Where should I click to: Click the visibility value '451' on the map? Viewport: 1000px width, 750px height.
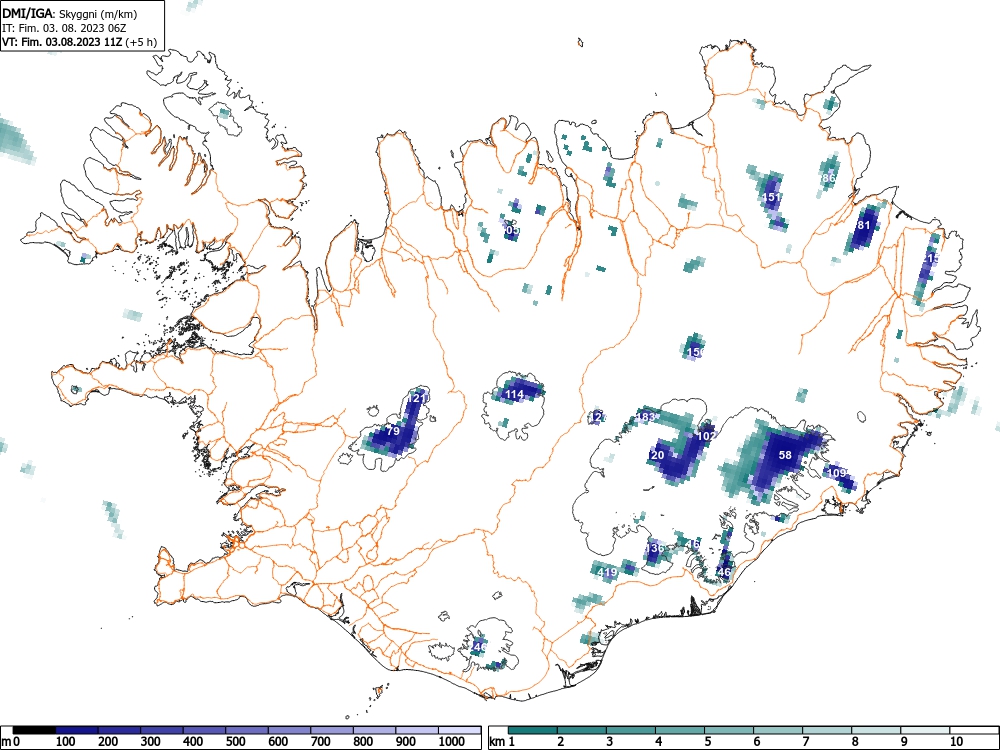pyautogui.click(x=771, y=197)
